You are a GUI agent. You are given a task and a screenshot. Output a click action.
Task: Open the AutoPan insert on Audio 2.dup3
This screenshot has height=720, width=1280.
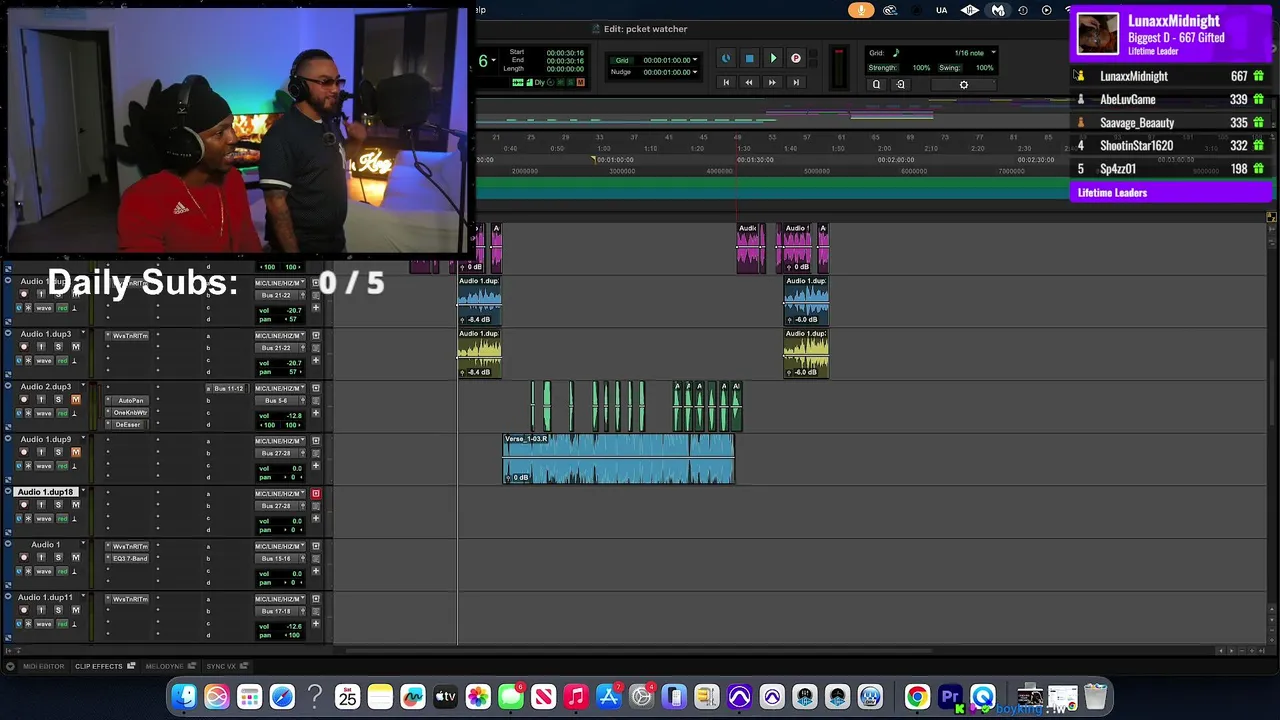(130, 401)
